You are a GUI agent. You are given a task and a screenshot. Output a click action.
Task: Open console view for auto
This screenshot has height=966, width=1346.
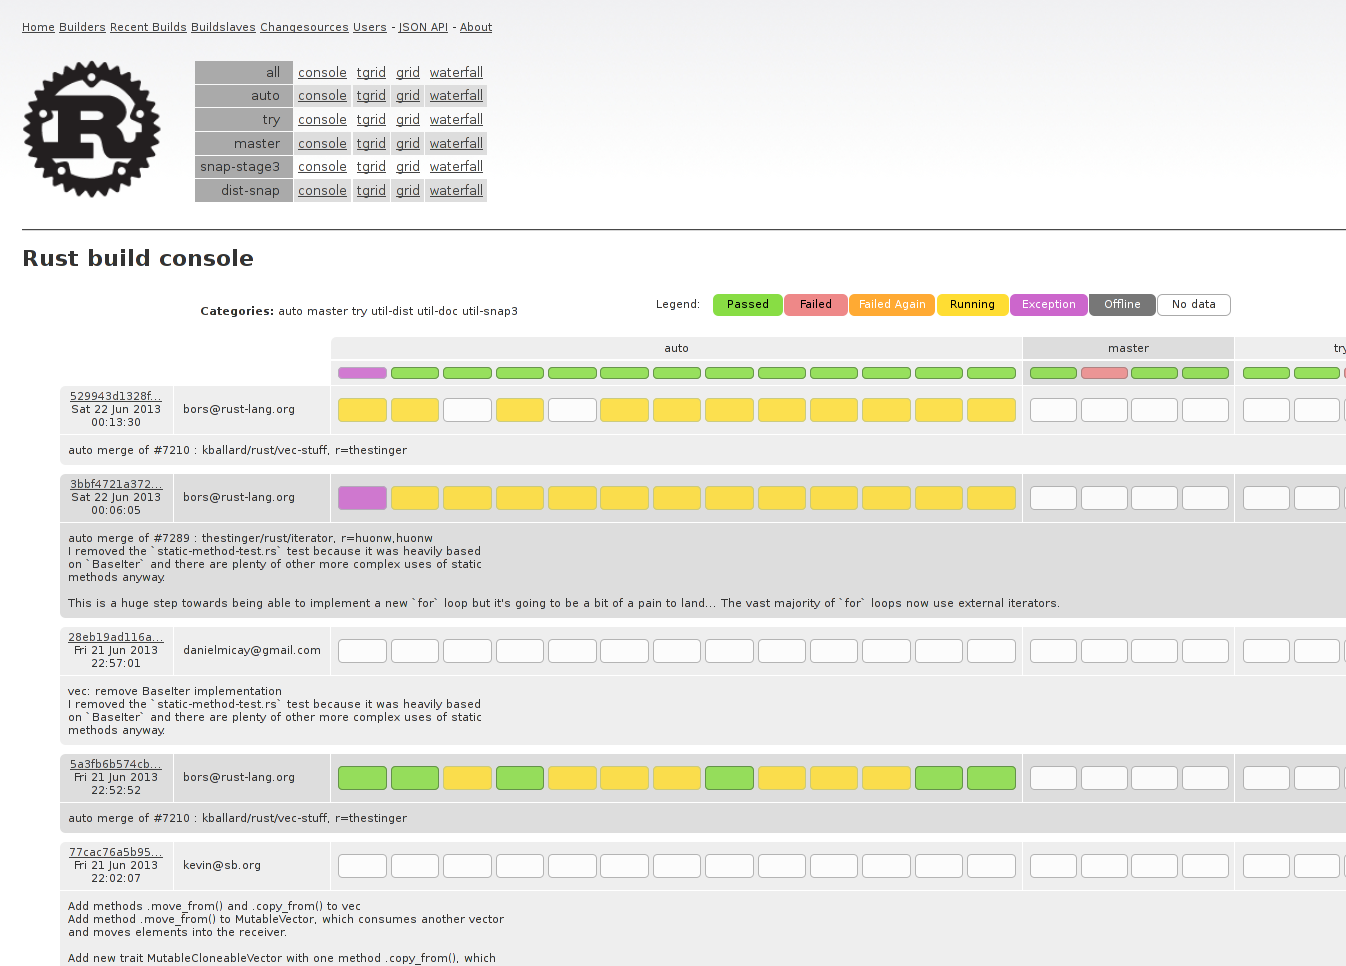tap(322, 96)
